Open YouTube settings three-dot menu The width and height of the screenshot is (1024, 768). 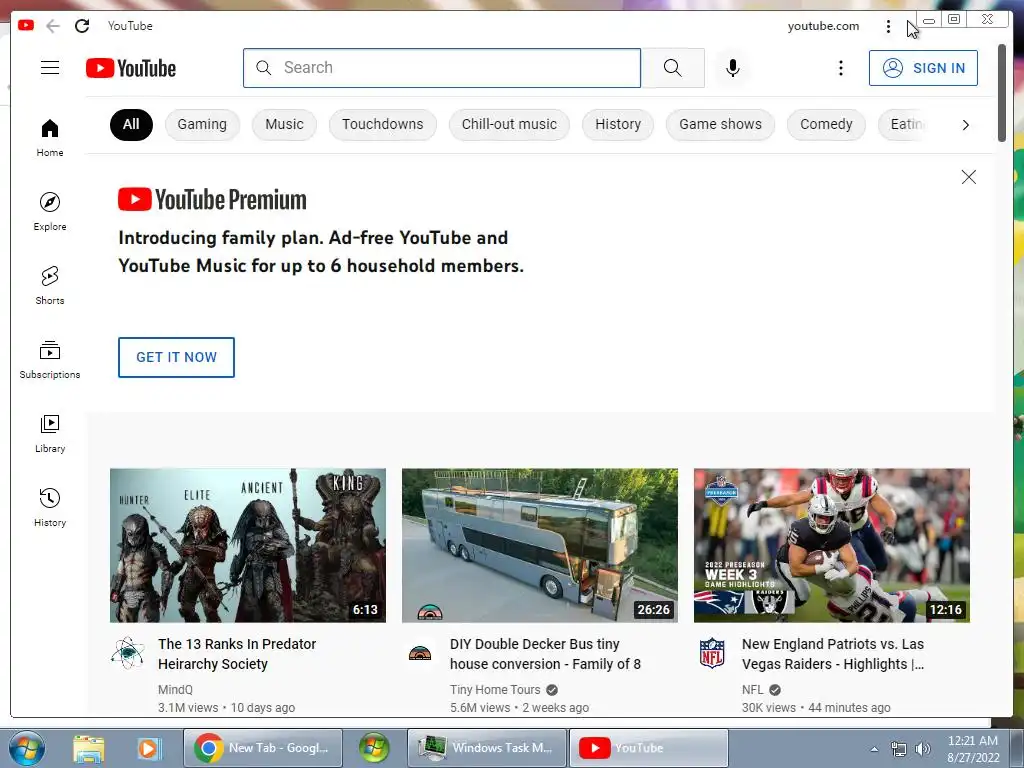click(840, 68)
